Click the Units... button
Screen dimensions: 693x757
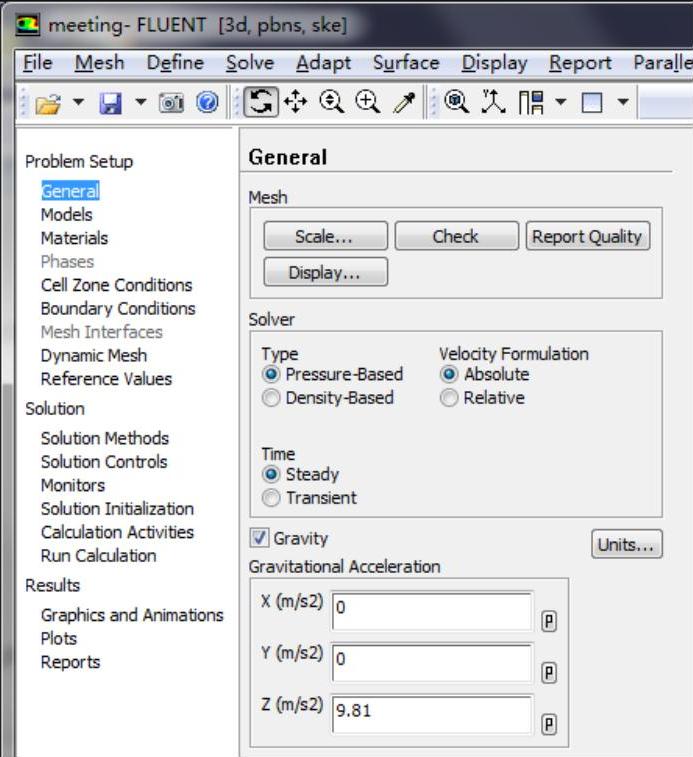pyautogui.click(x=627, y=544)
